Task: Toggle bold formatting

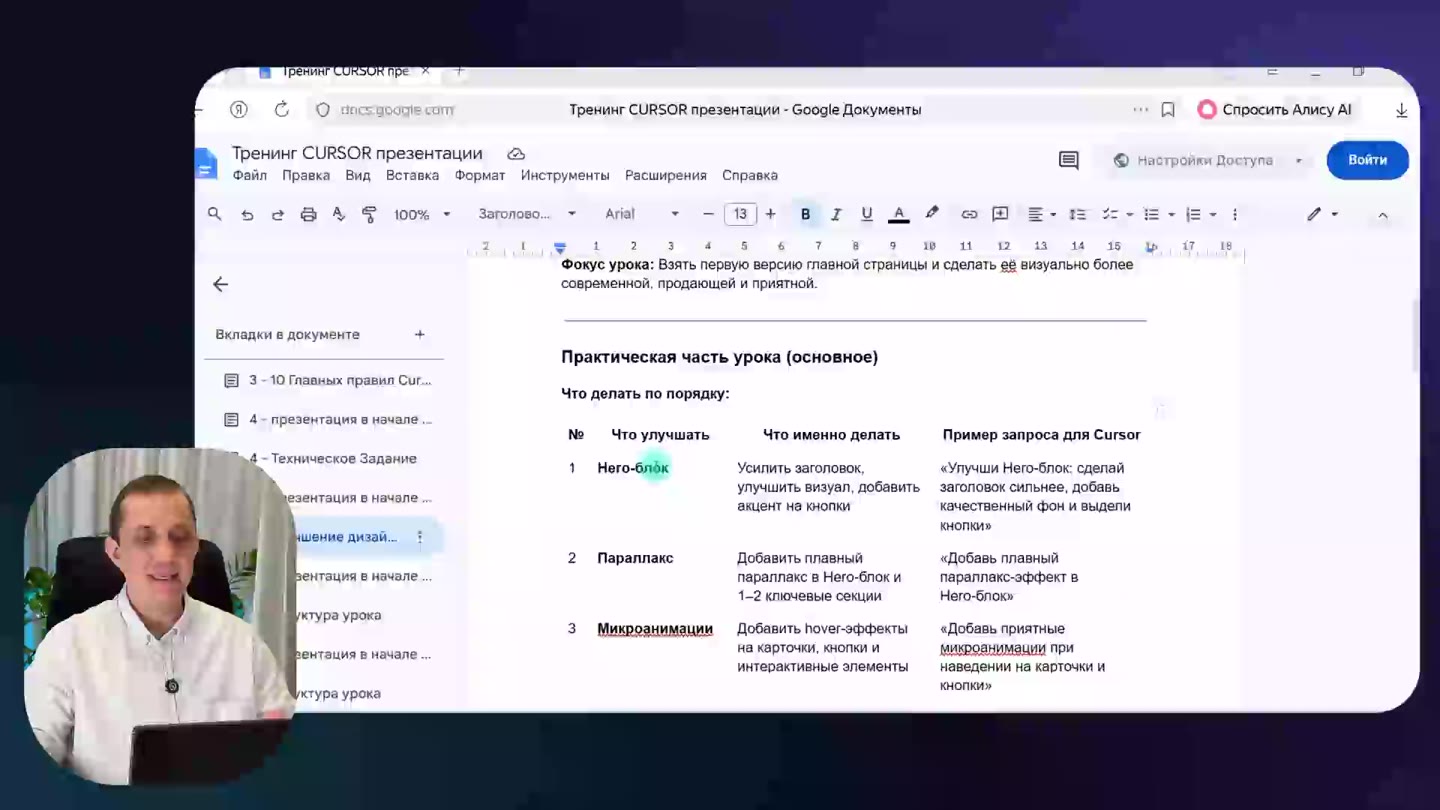Action: [x=805, y=214]
